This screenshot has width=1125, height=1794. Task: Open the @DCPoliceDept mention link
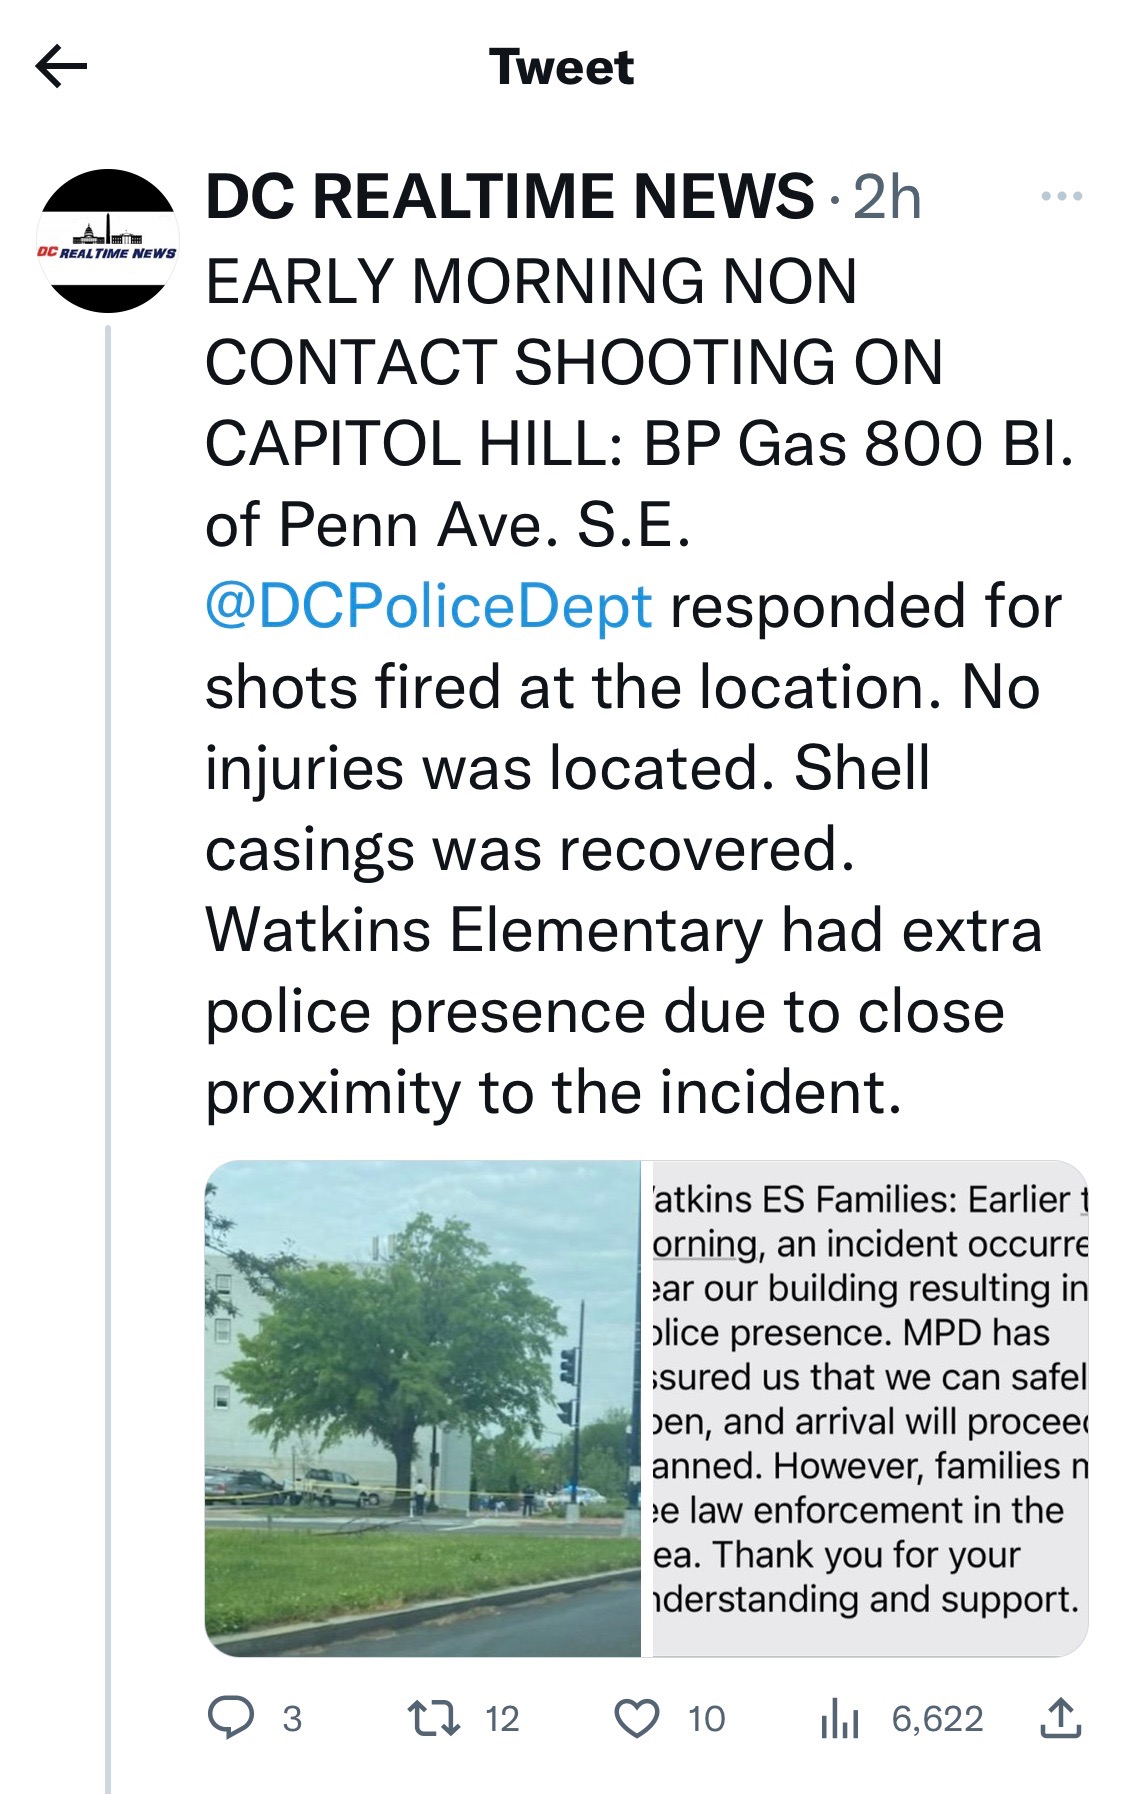428,607
